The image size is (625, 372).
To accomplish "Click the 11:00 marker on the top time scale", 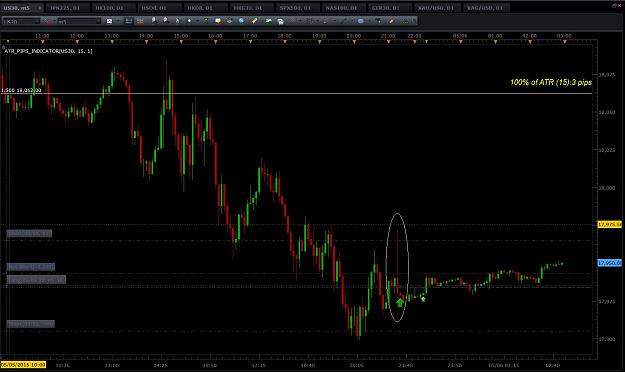I will tap(42, 36).
